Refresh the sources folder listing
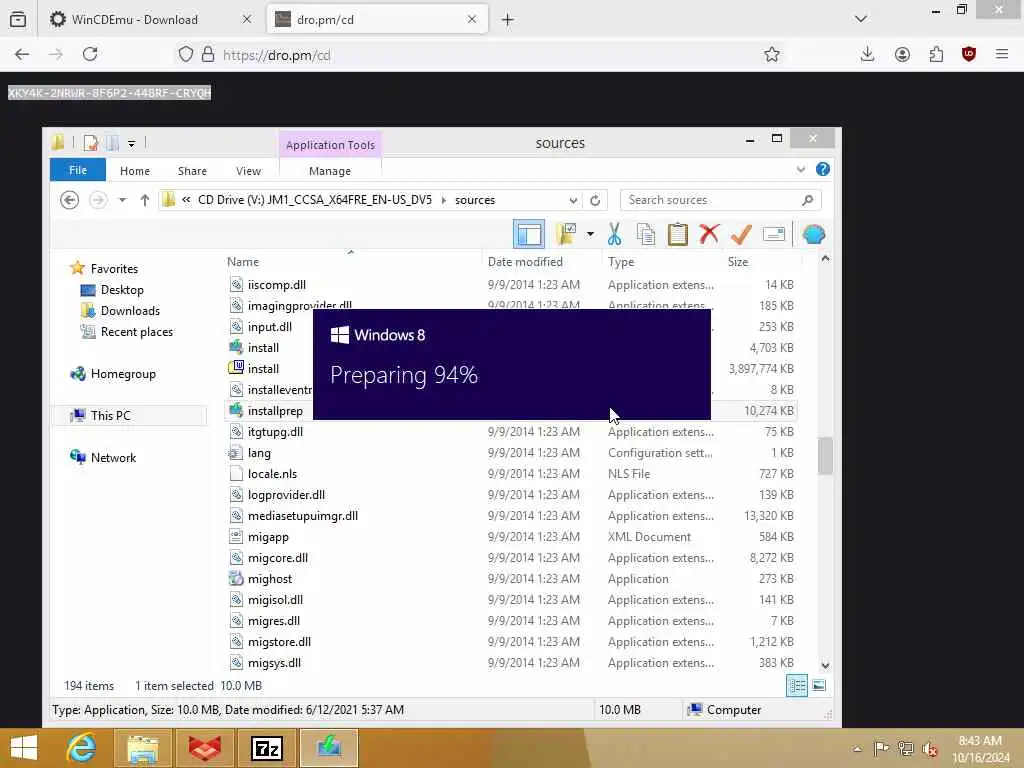 (595, 200)
